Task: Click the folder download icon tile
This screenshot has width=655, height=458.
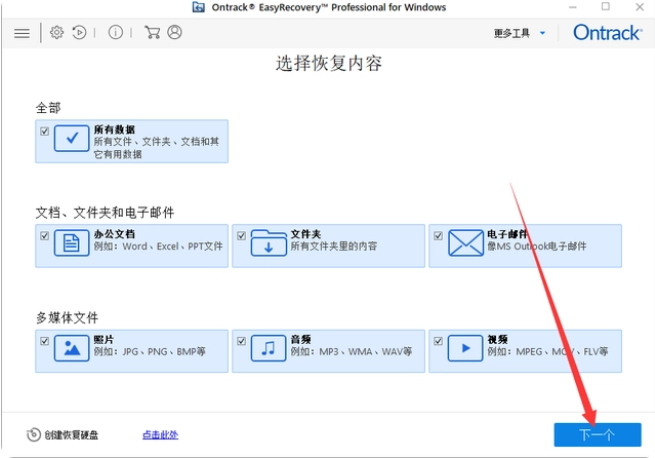Action: [x=268, y=244]
